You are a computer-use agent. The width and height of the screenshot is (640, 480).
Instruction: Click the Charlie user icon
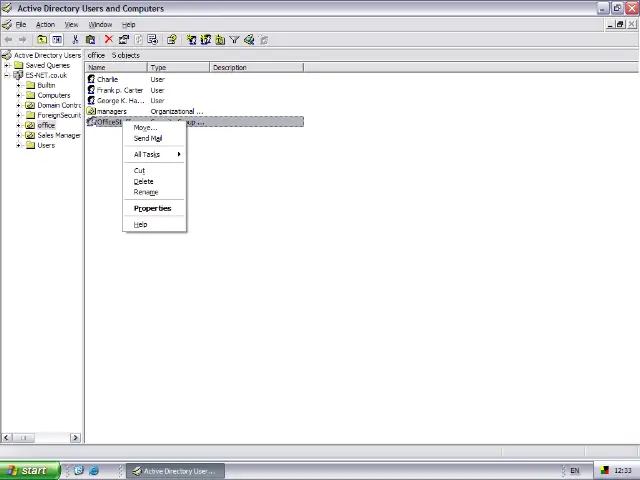pyautogui.click(x=91, y=79)
